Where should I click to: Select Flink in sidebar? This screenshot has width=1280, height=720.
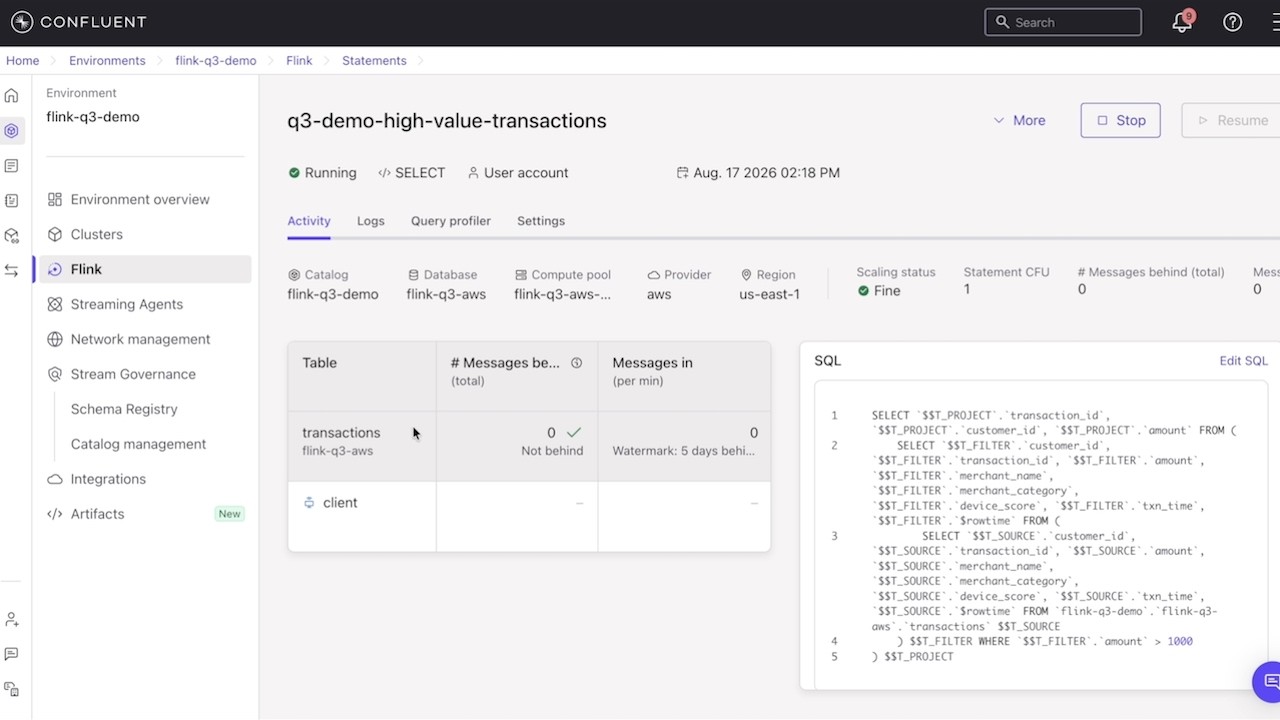pos(143,269)
